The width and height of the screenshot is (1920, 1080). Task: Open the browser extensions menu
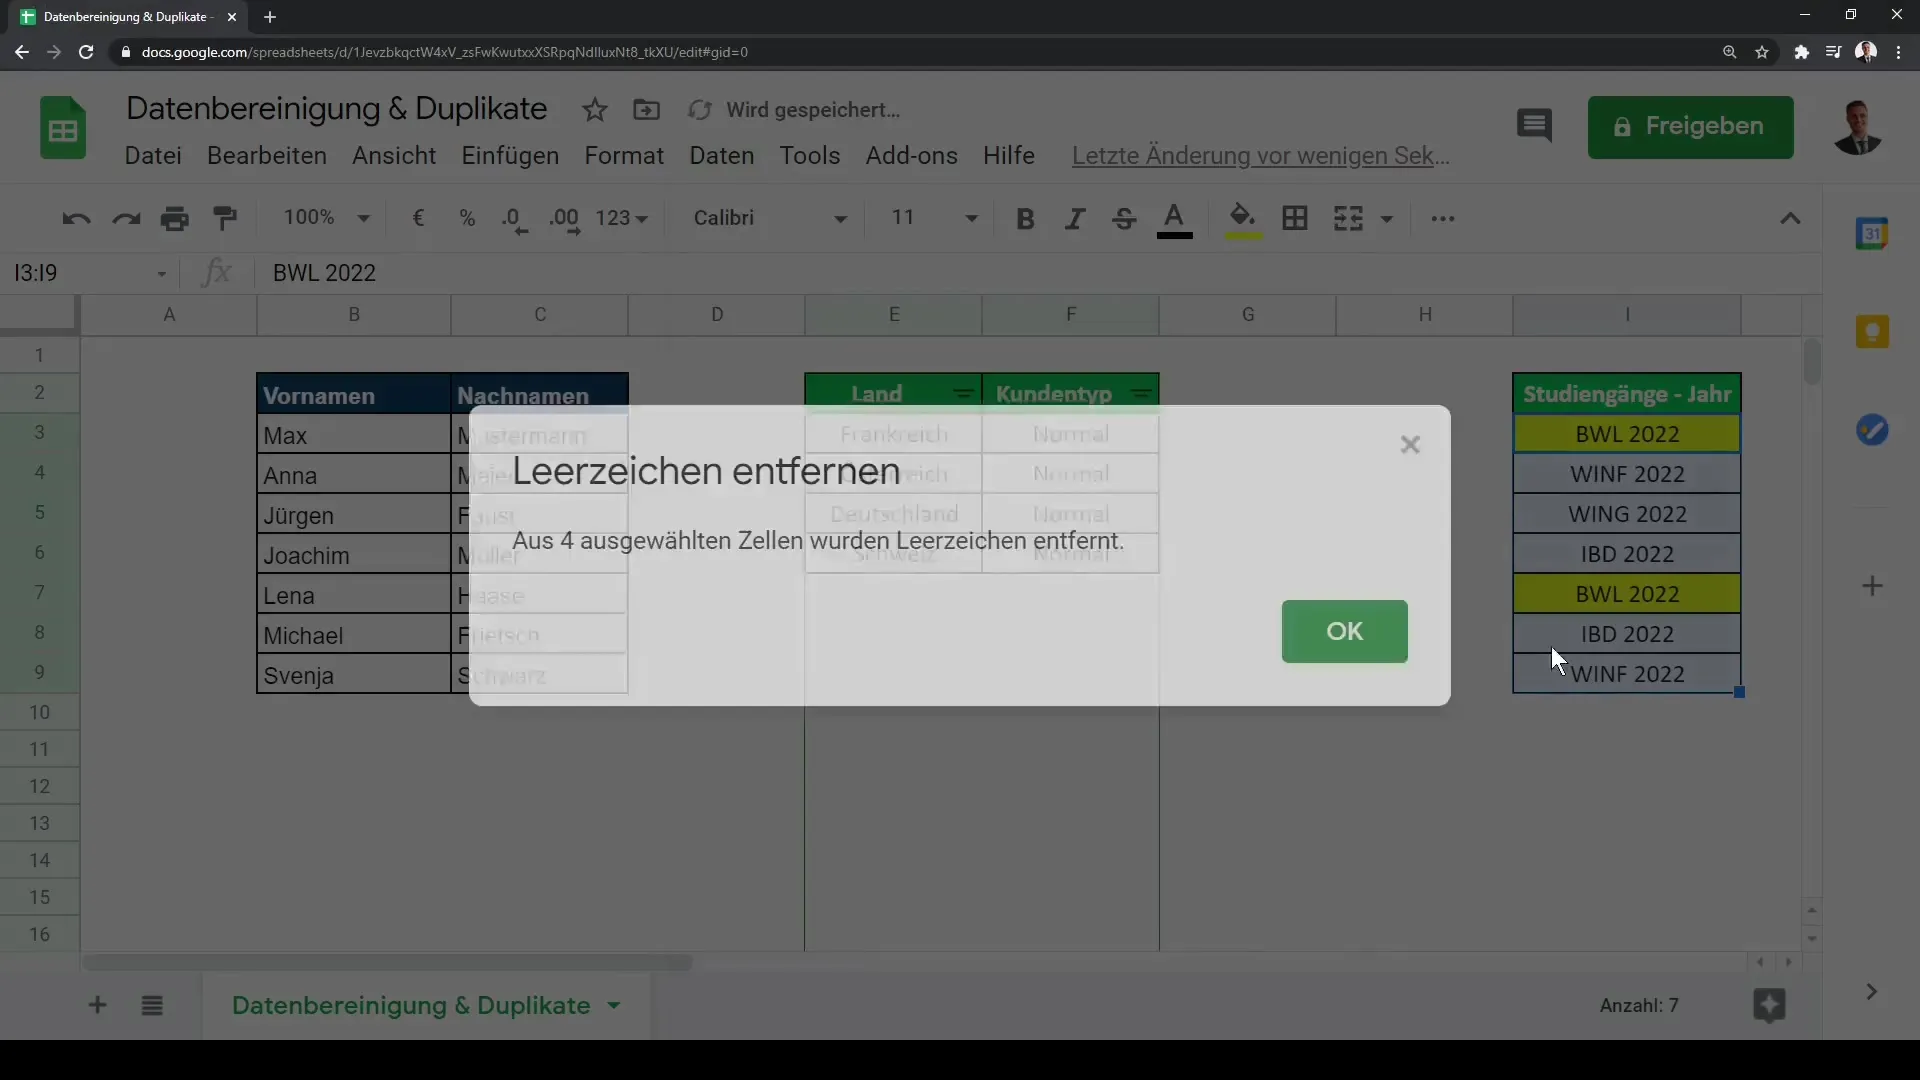pos(1801,52)
